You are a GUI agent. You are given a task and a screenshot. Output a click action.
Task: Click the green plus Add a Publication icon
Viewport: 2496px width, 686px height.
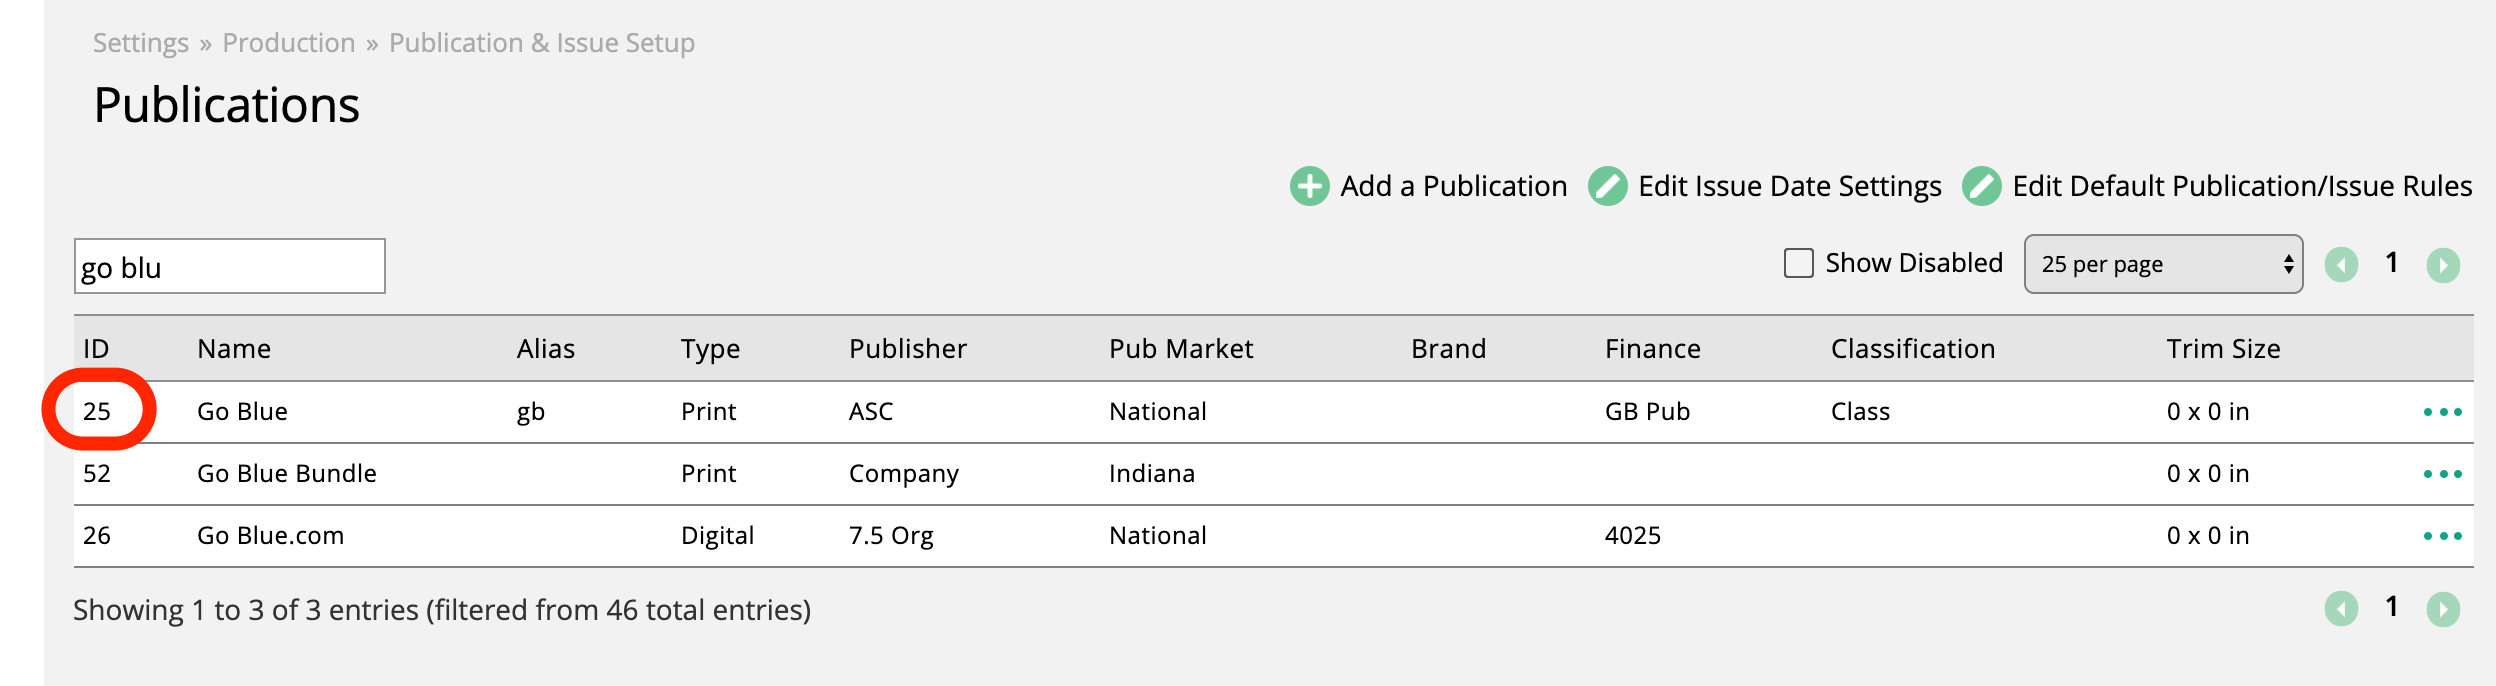1309,186
